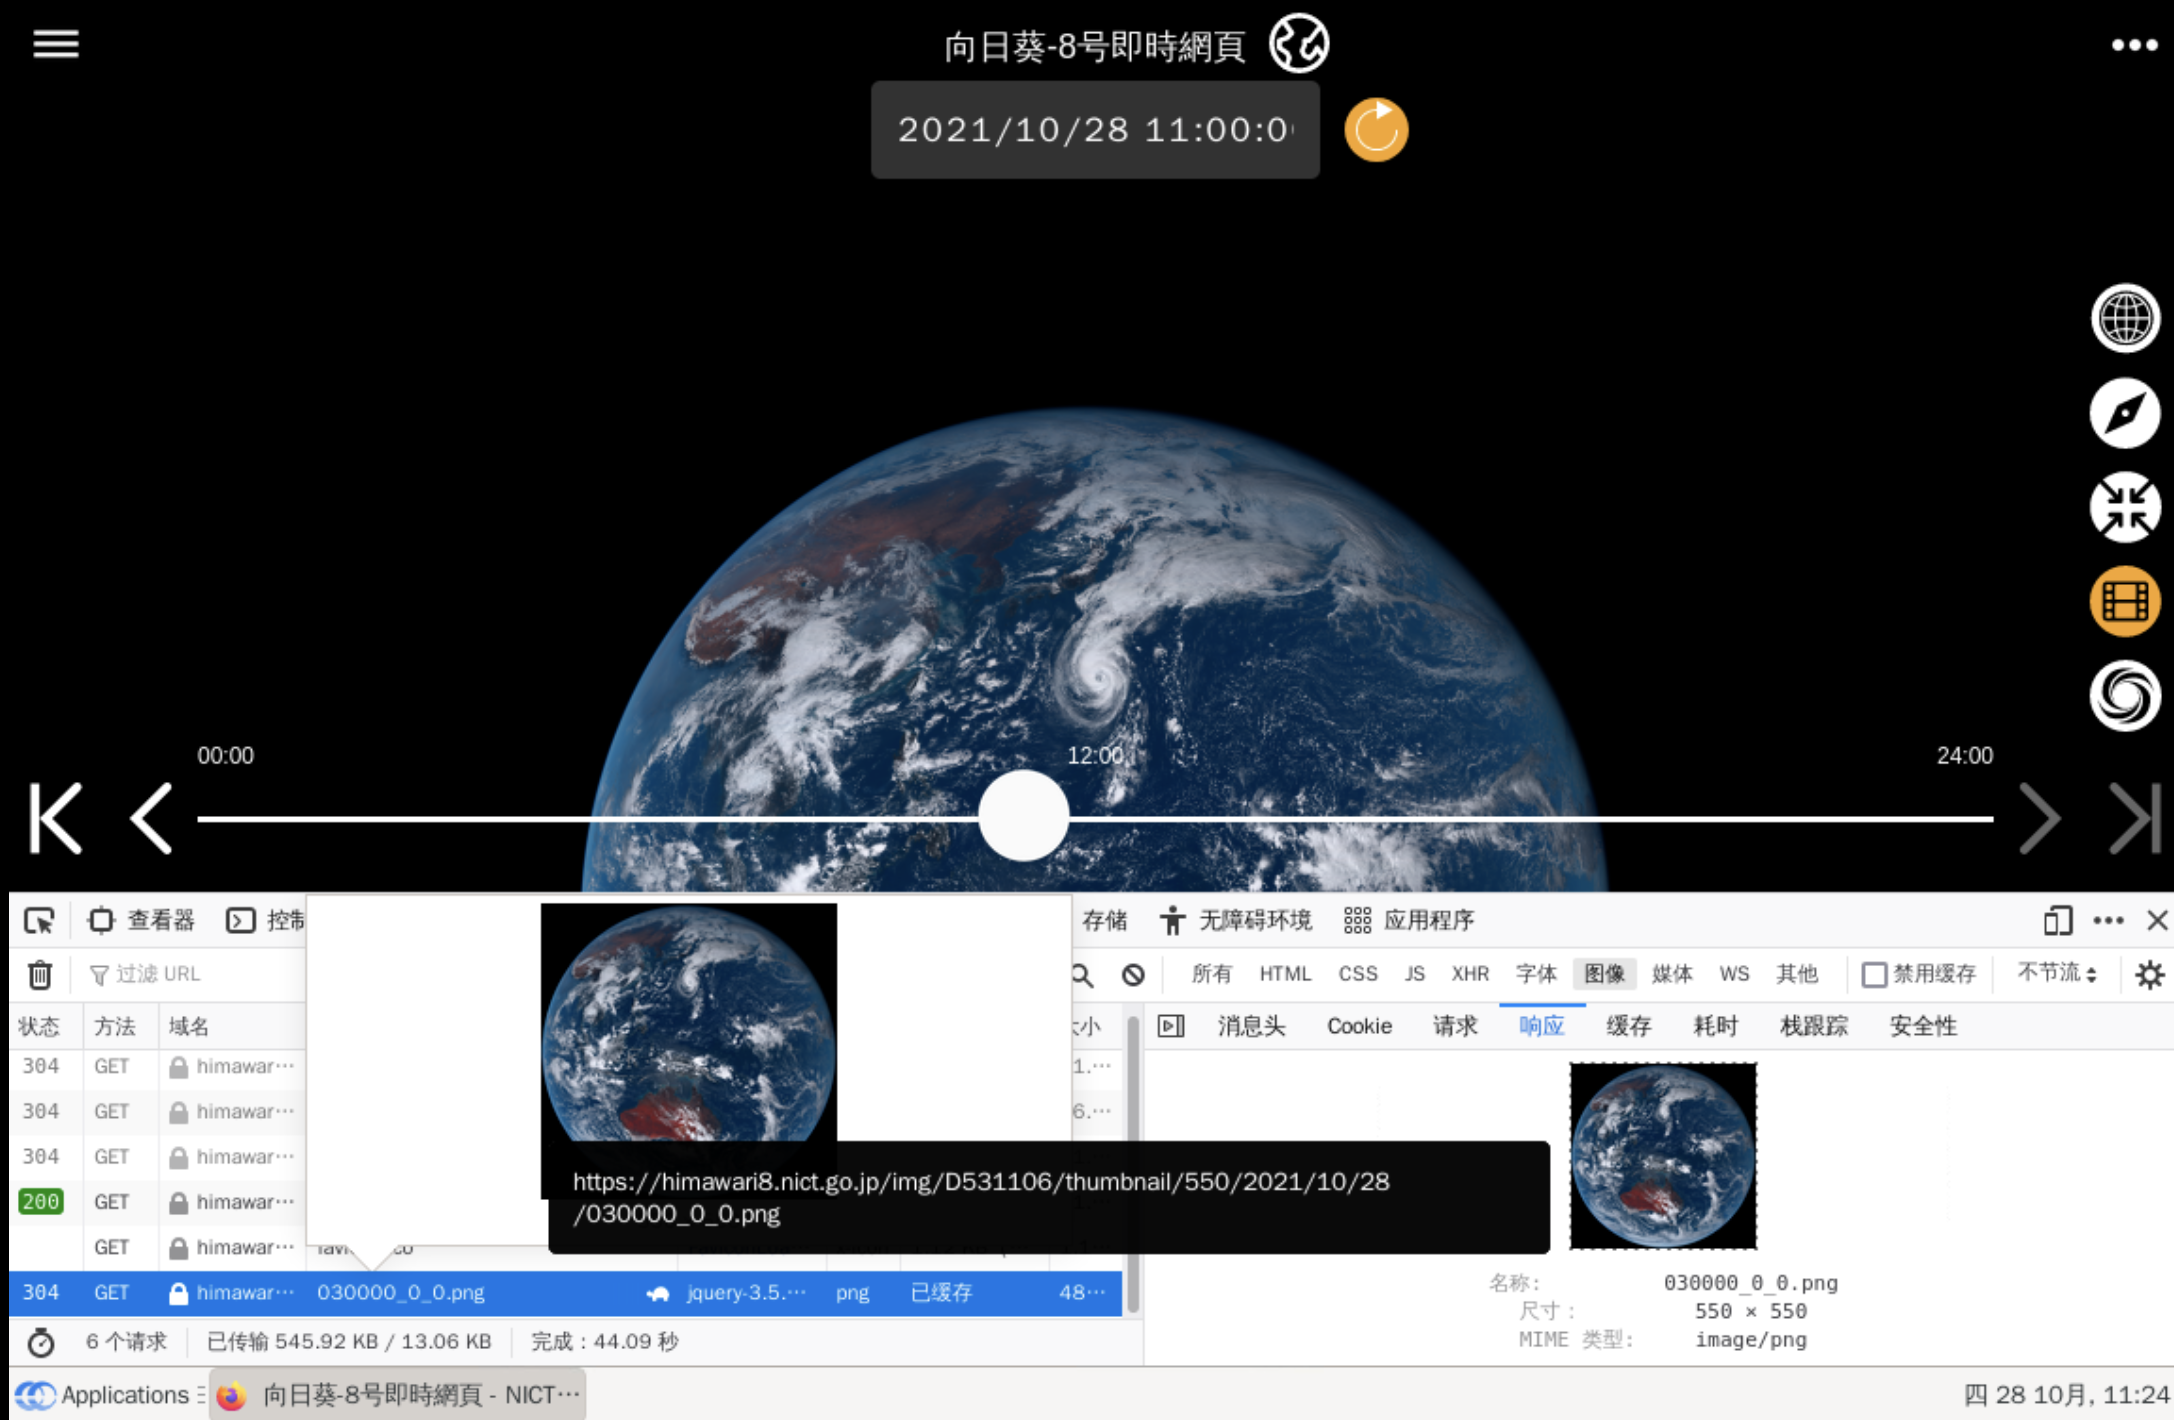Switch to 请求 request tab
Viewport: 2174px width, 1420px height.
1455,1026
